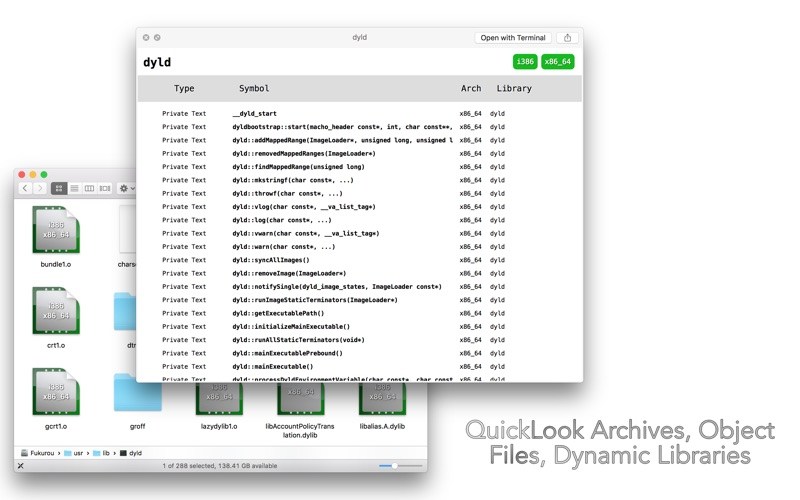Screen dimensions: 800x500
Task: Switch Finder to list view
Action: click(x=74, y=188)
